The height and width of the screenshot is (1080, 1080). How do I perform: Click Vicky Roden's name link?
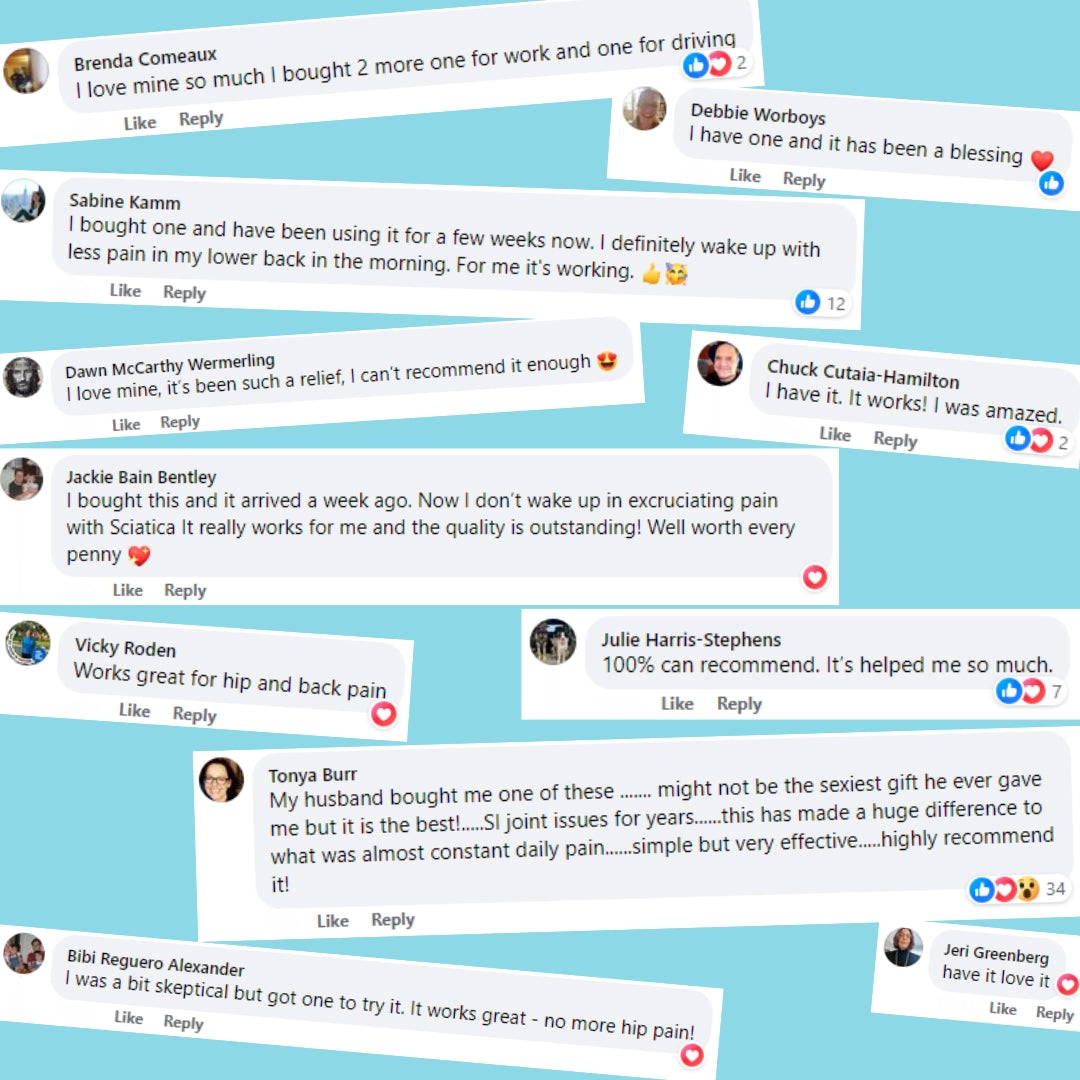coord(125,648)
